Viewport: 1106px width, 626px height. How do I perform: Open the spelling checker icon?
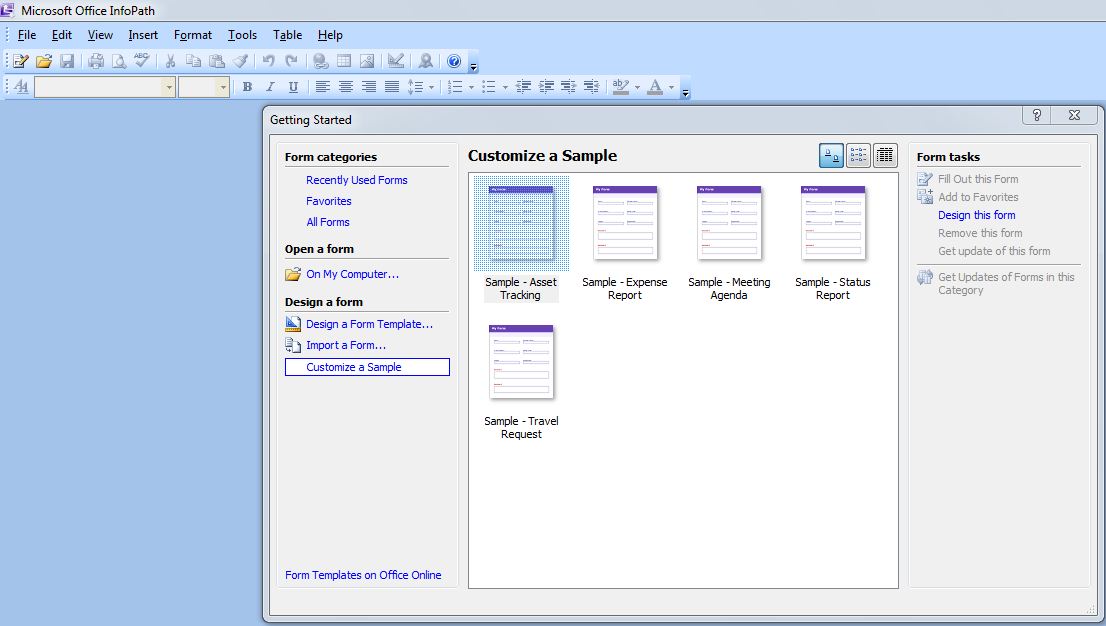point(141,60)
